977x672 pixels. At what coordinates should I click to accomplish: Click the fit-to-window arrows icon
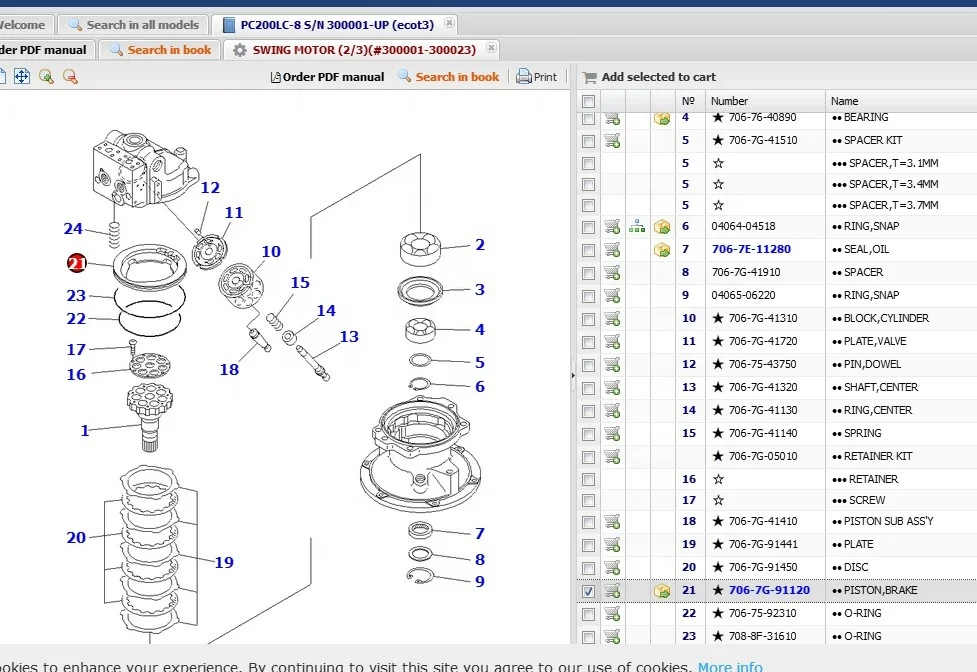click(21, 77)
